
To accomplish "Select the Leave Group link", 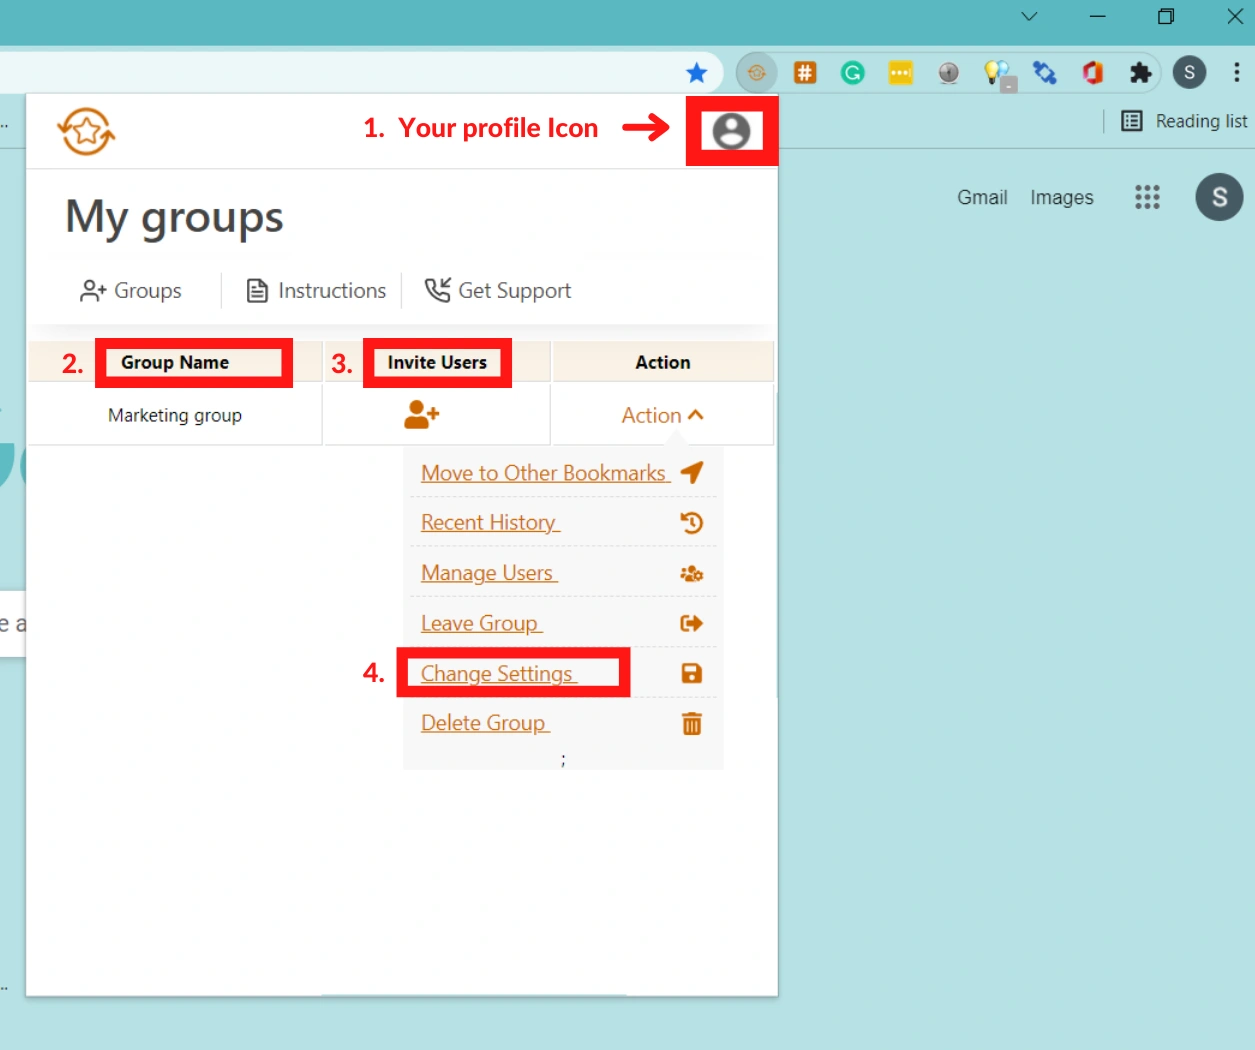I will [480, 623].
